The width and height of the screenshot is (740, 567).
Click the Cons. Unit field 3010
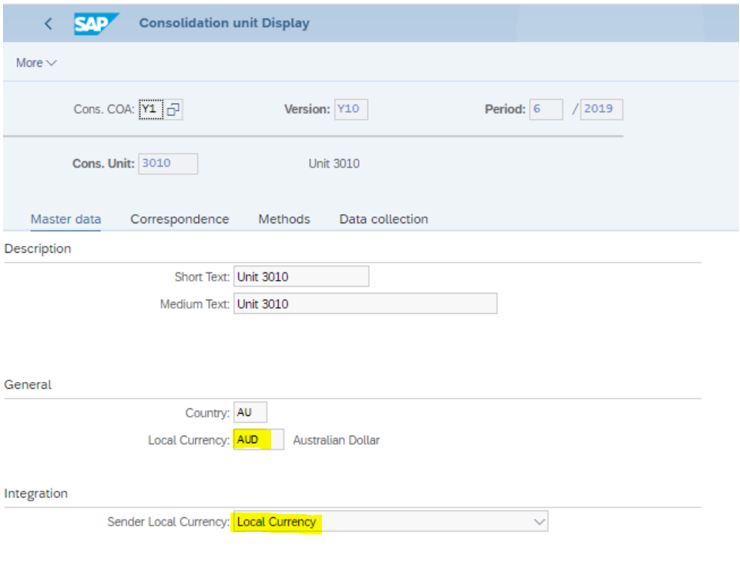coord(168,164)
